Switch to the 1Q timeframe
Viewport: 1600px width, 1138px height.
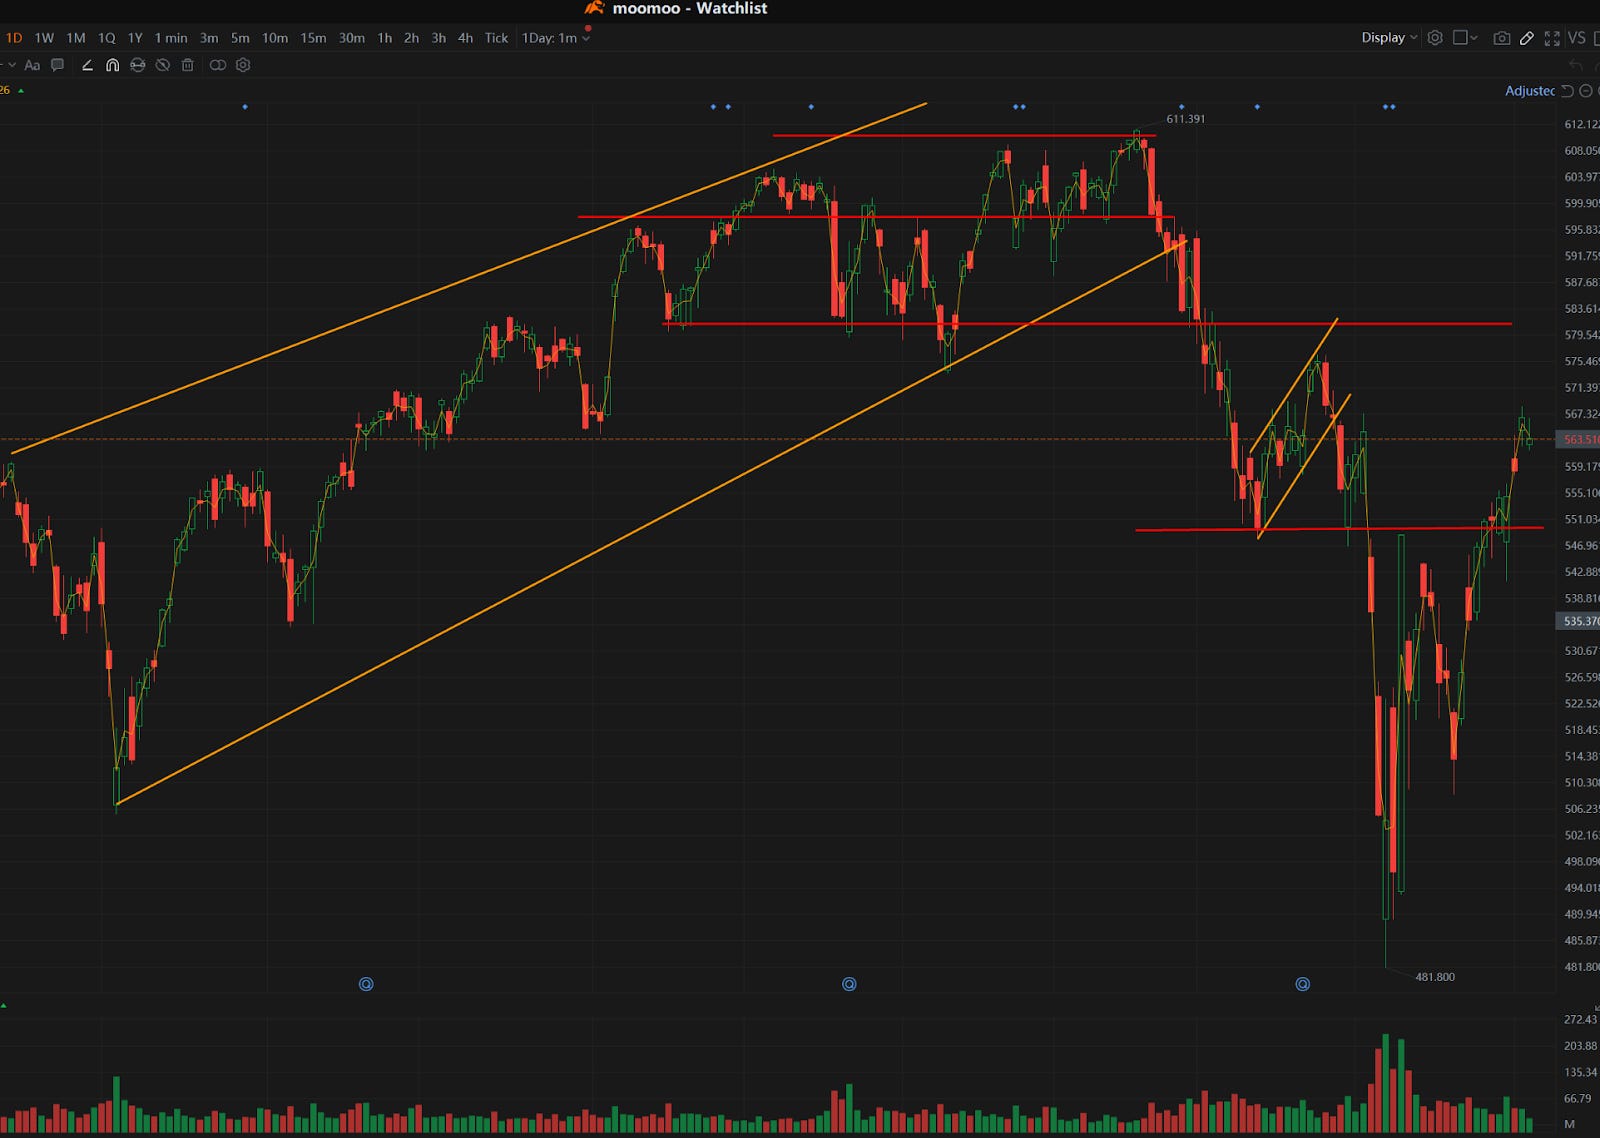106,38
